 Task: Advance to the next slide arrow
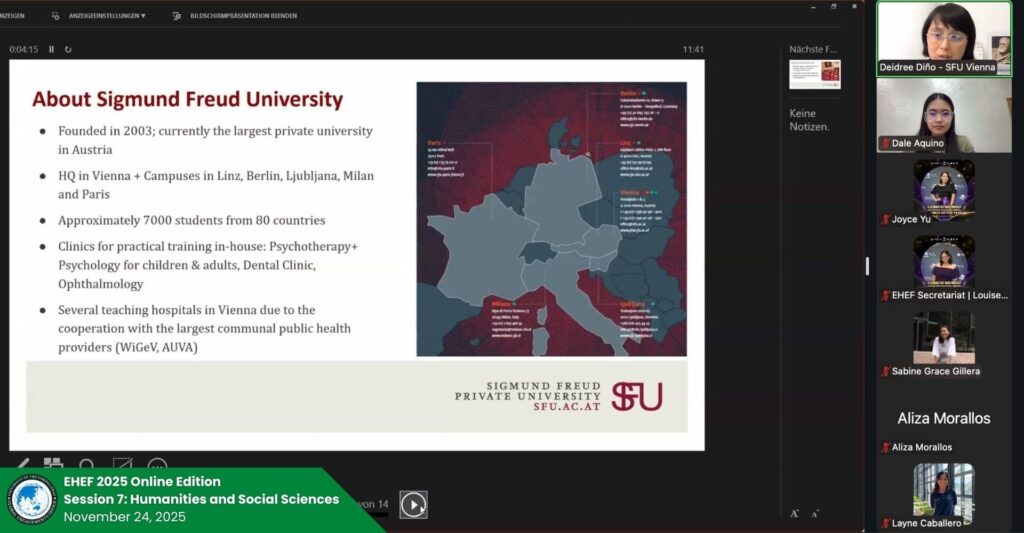click(413, 505)
